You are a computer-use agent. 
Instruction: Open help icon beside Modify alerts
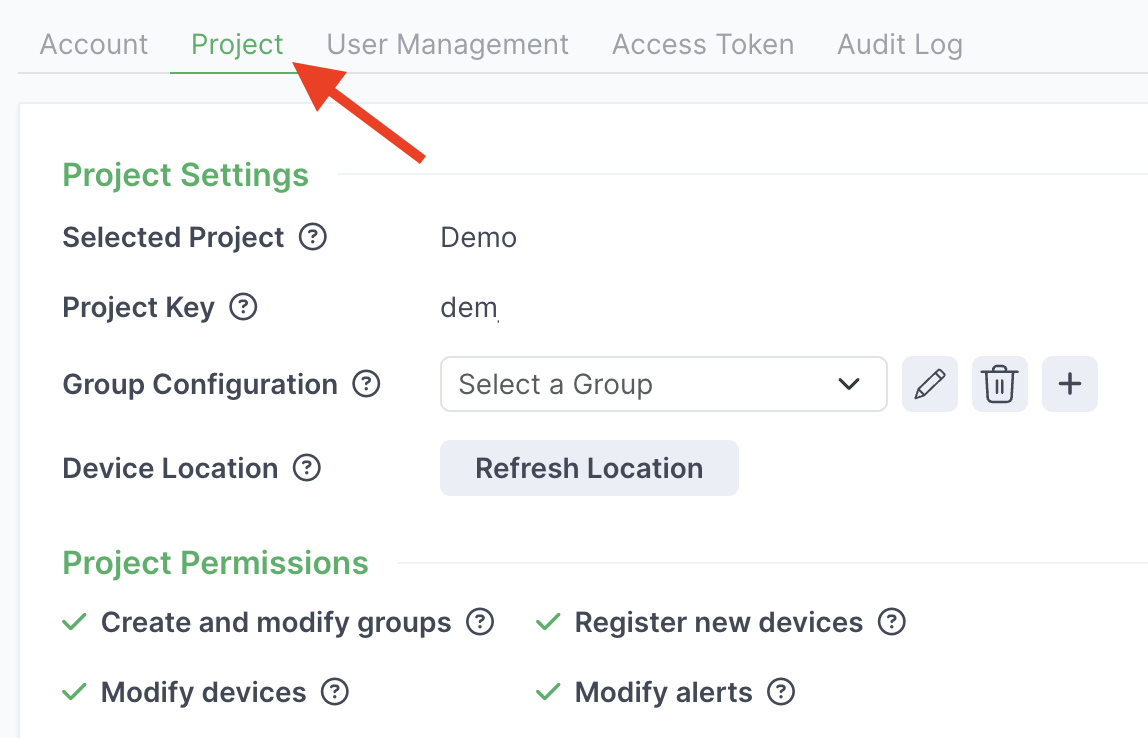[x=781, y=692]
